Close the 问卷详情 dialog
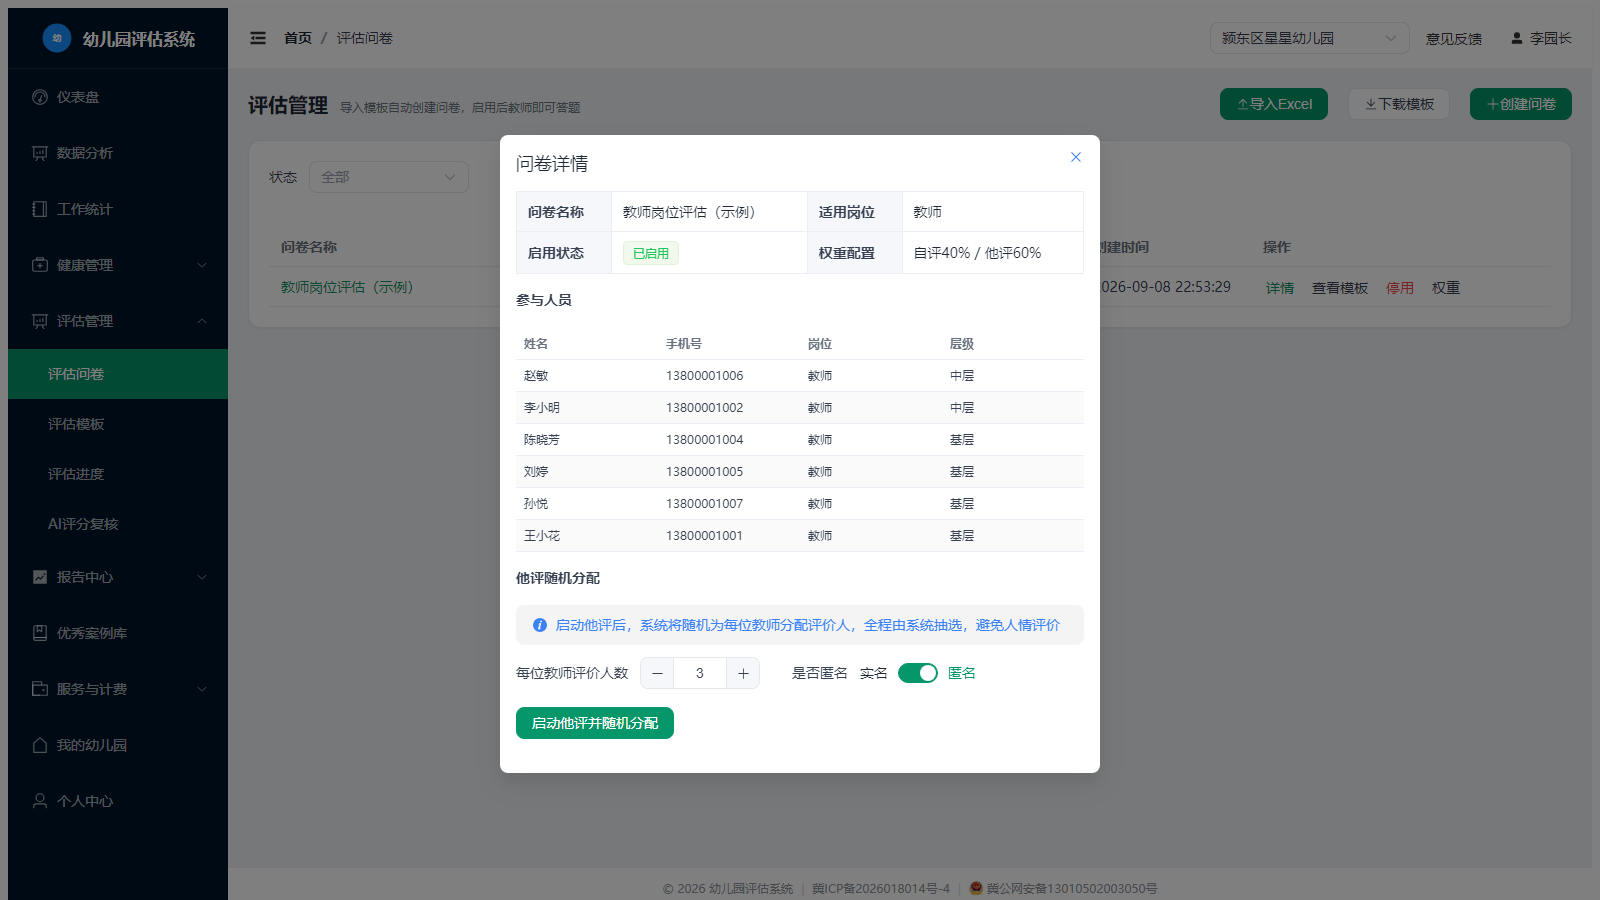The image size is (1600, 900). 1076,157
